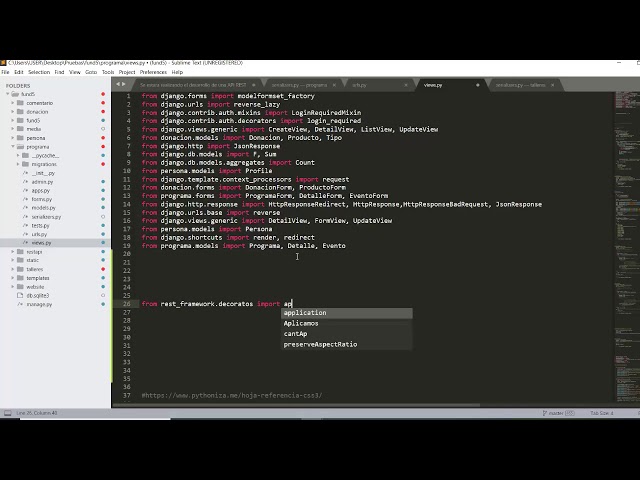Image resolution: width=640 pixels, height=480 pixels.
Task: Expand the website folder
Action: 13,287
